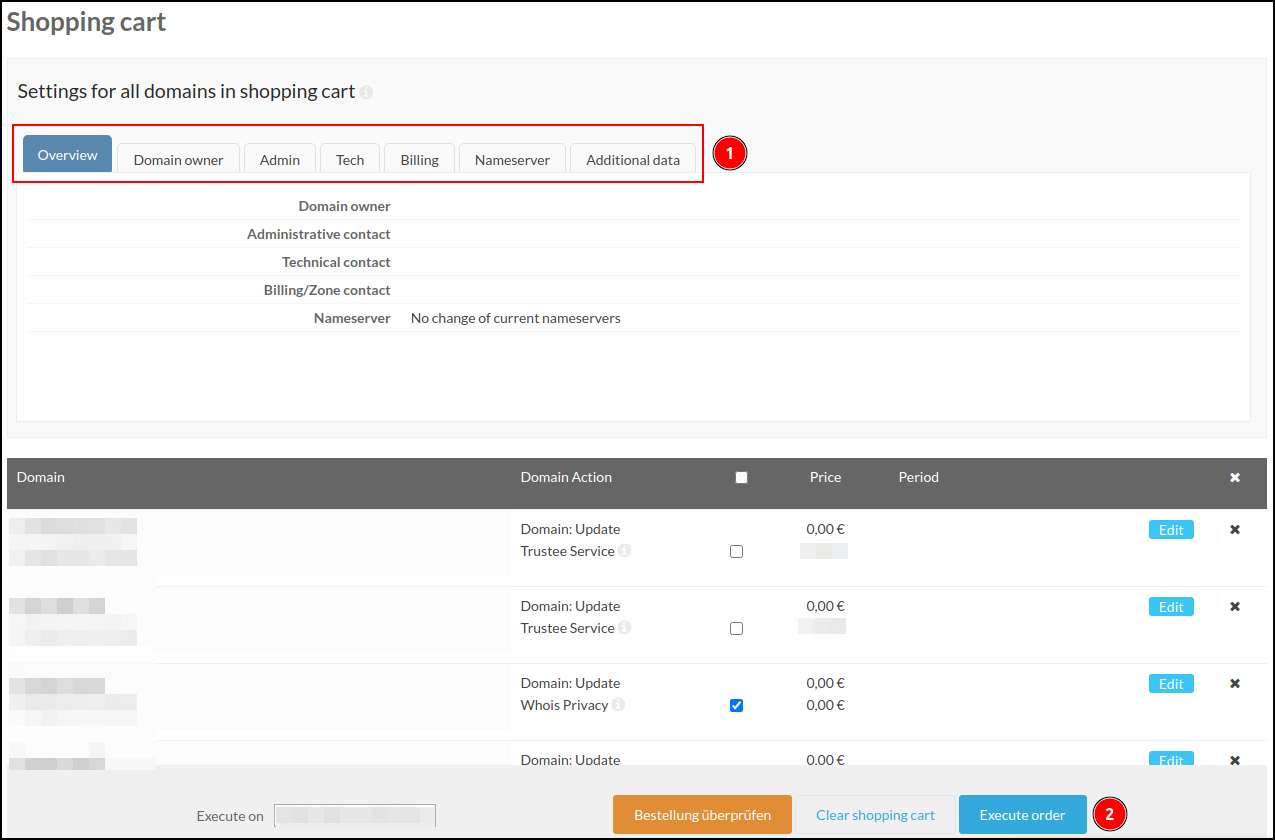The width and height of the screenshot is (1275, 840).
Task: Toggle the select-all checkbox in table header
Action: pyautogui.click(x=741, y=478)
